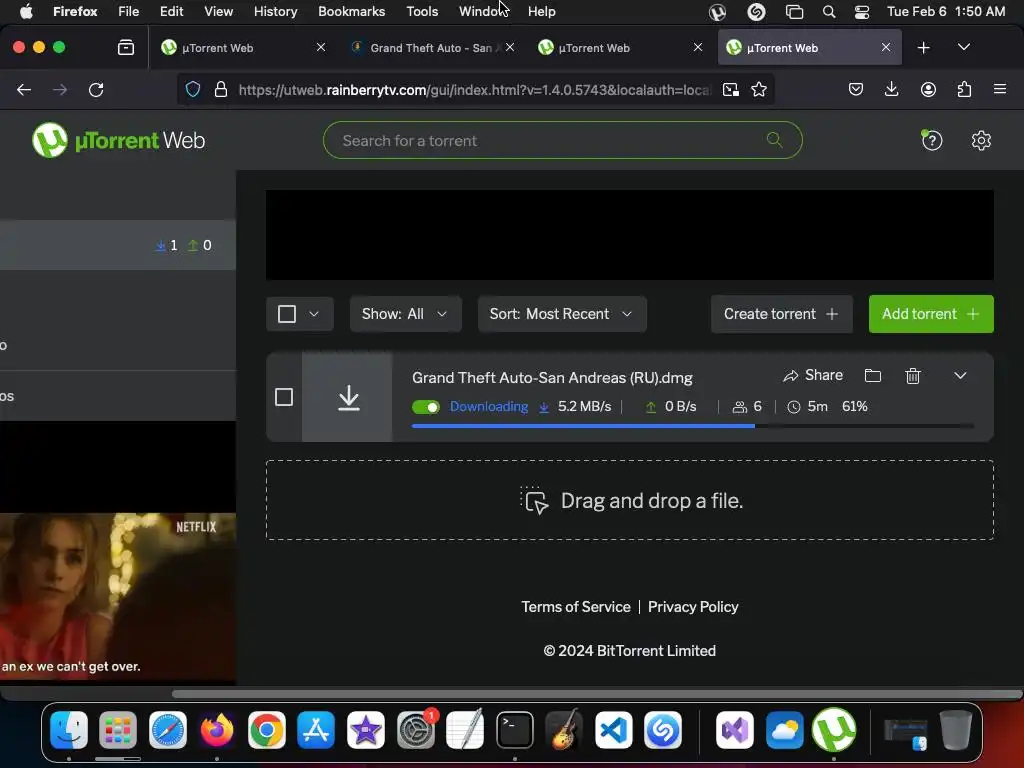Open the Firefox extensions puzzle icon

pyautogui.click(x=964, y=89)
